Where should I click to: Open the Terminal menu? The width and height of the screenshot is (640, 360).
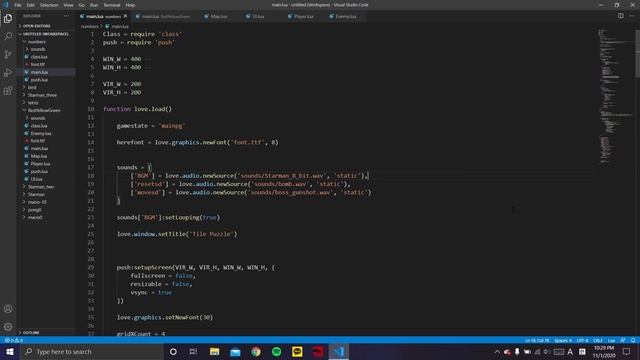coord(112,5)
